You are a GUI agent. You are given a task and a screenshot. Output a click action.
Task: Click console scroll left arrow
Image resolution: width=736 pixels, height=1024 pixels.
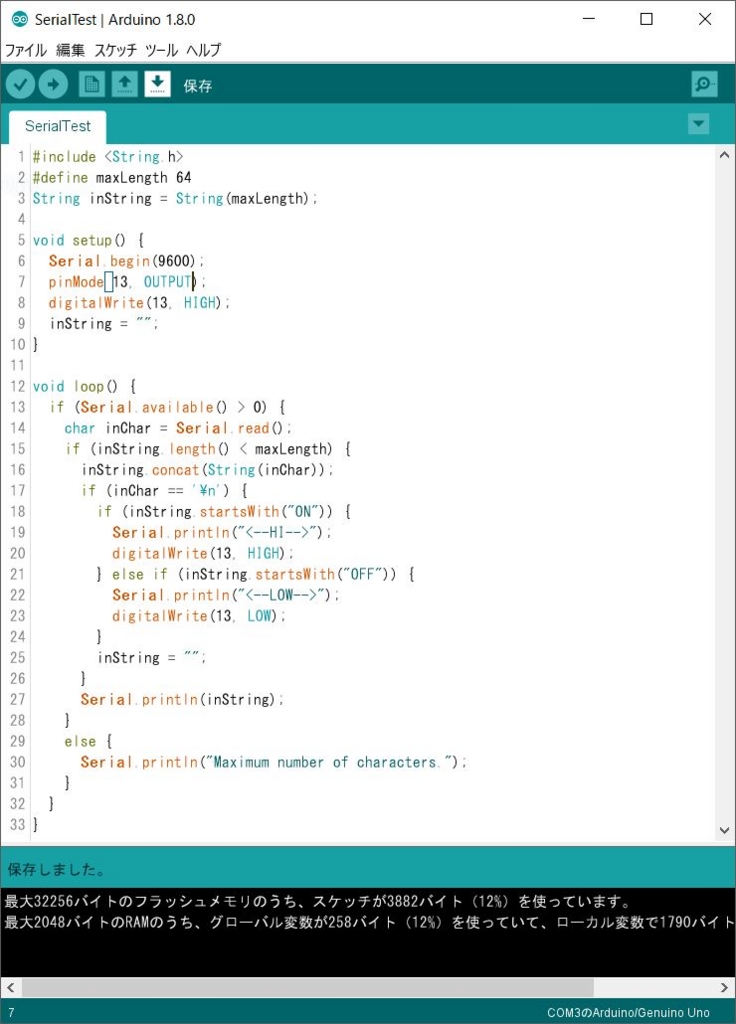pyautogui.click(x=10, y=987)
